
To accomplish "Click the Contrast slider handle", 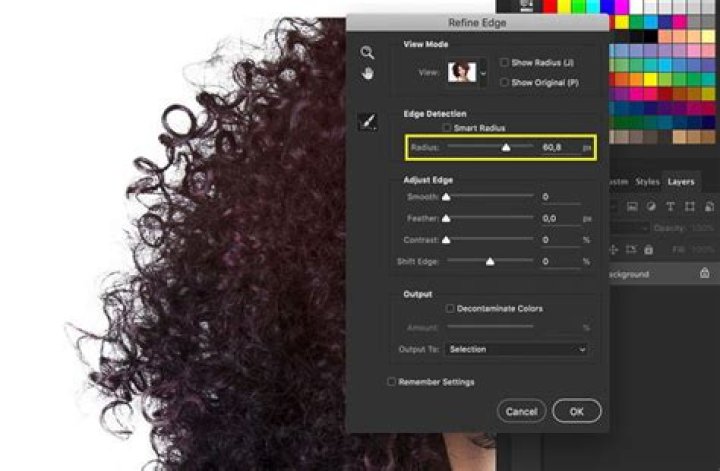I will point(446,240).
